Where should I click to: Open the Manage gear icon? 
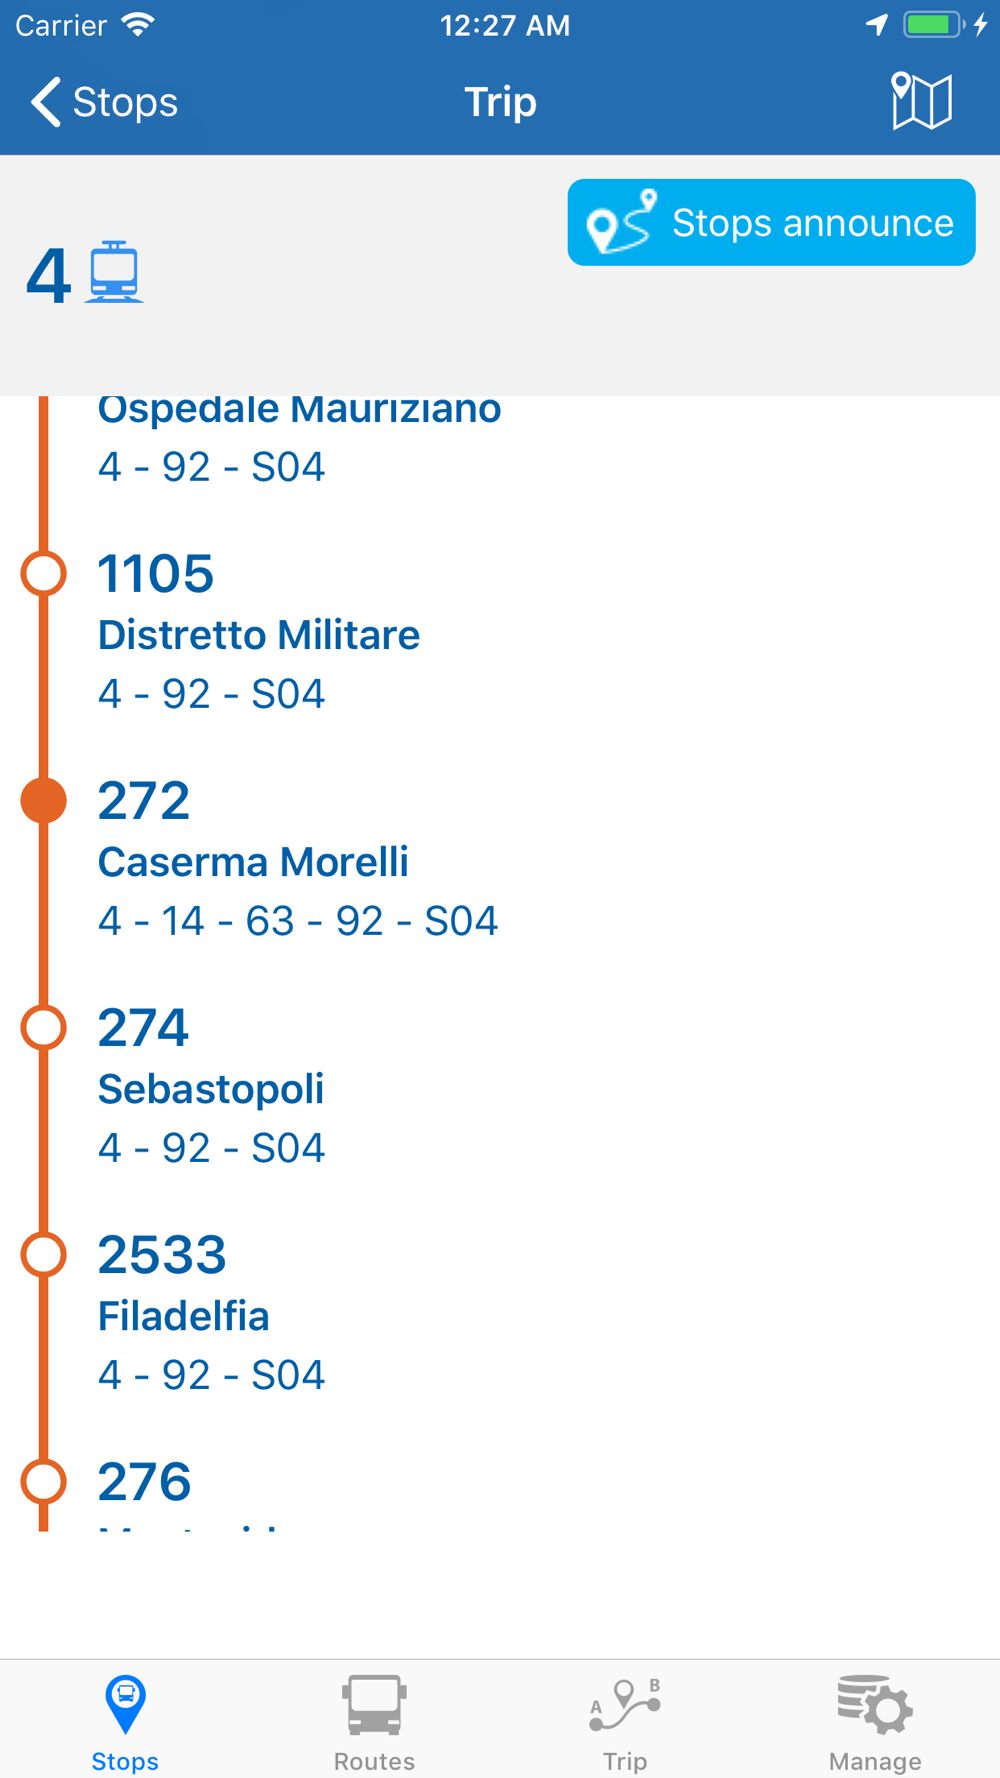coord(875,1704)
